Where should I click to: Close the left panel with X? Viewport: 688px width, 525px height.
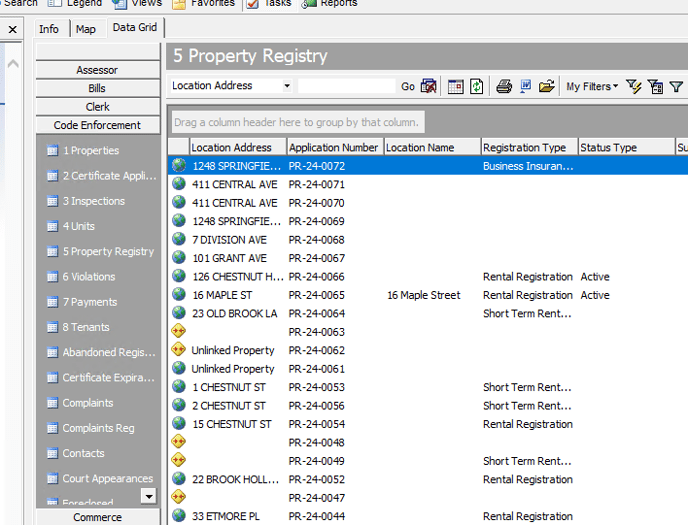click(x=13, y=29)
